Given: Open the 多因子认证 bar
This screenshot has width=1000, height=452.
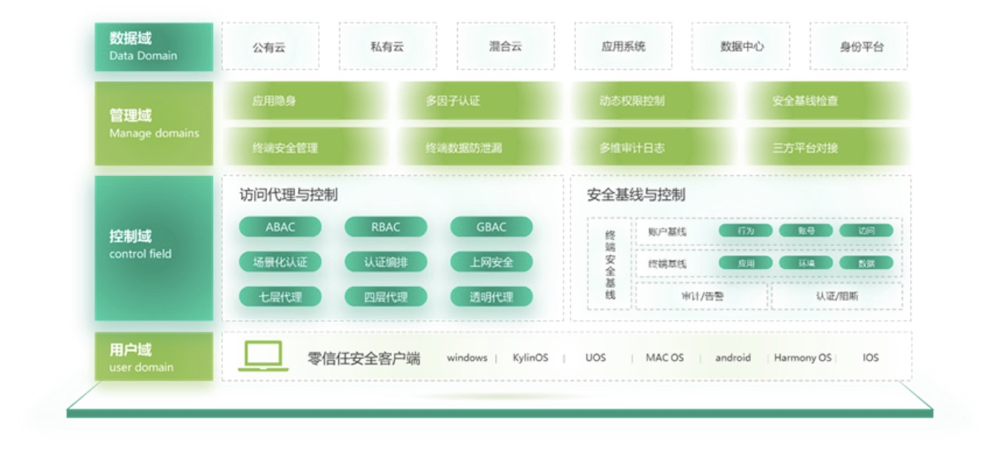Looking at the screenshot, I should 480,101.
